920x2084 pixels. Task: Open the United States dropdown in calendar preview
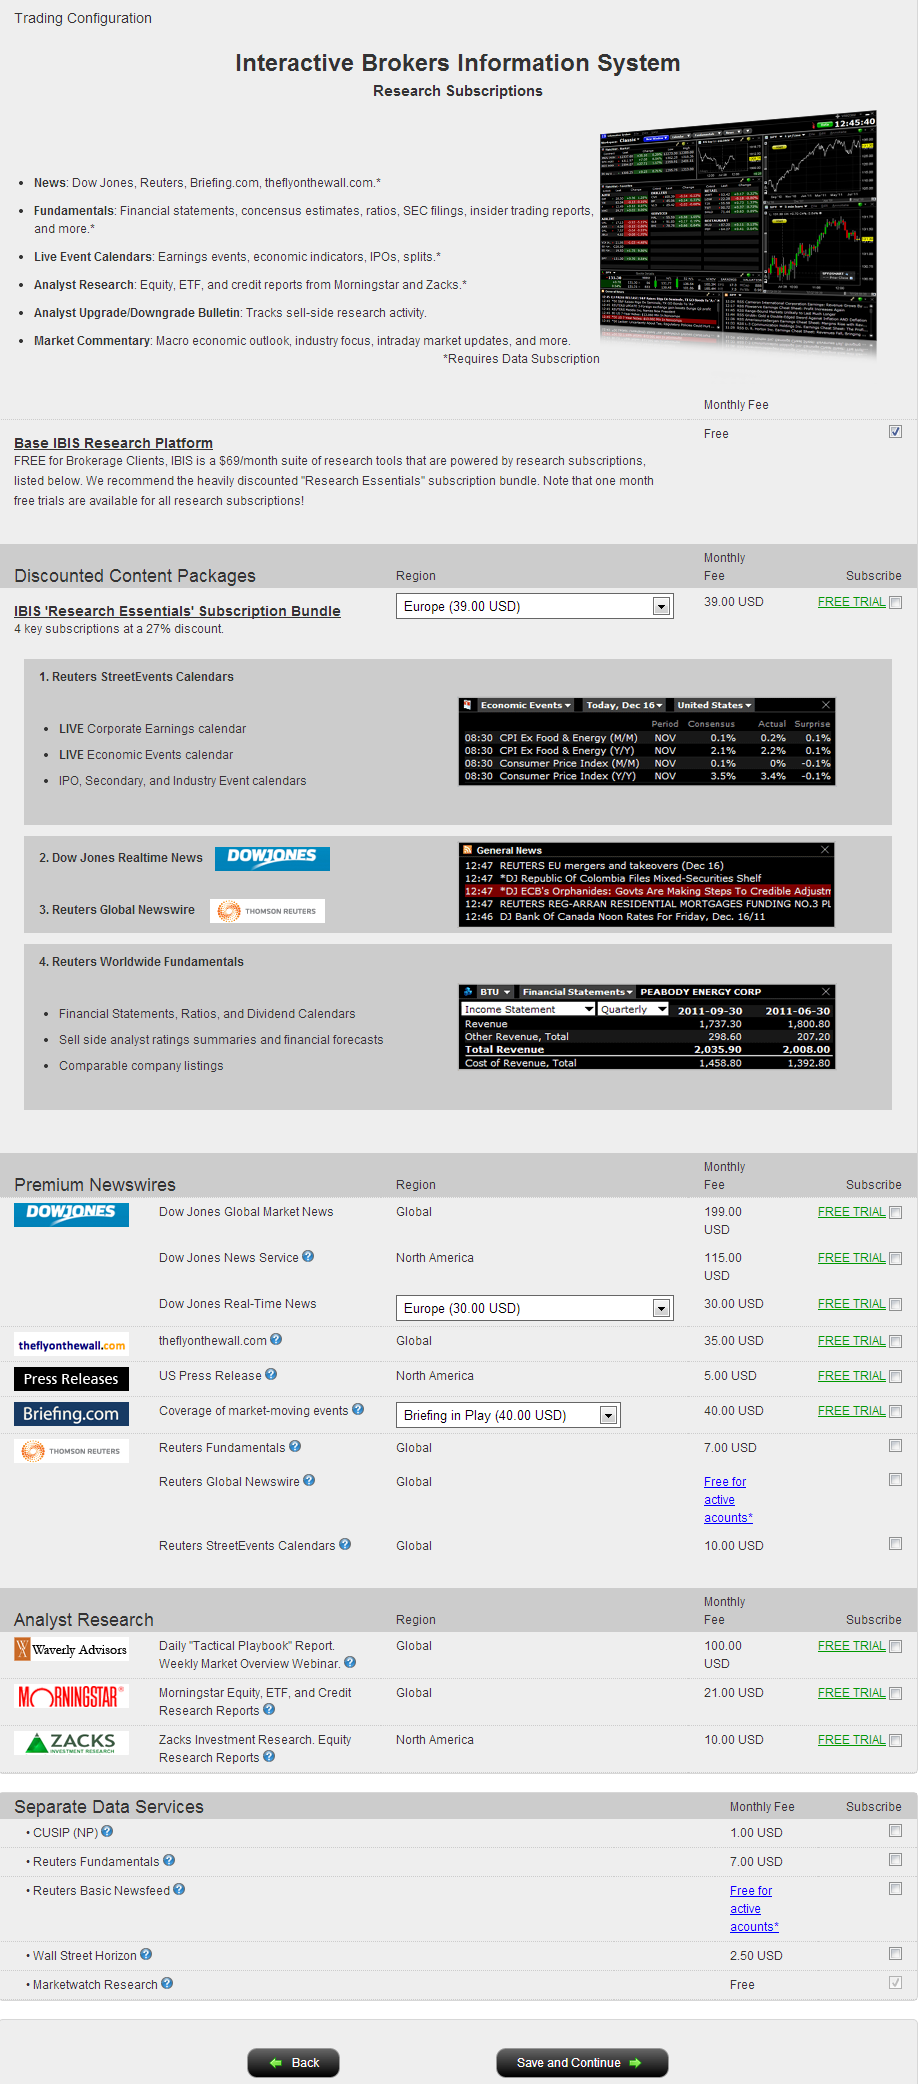(x=714, y=706)
